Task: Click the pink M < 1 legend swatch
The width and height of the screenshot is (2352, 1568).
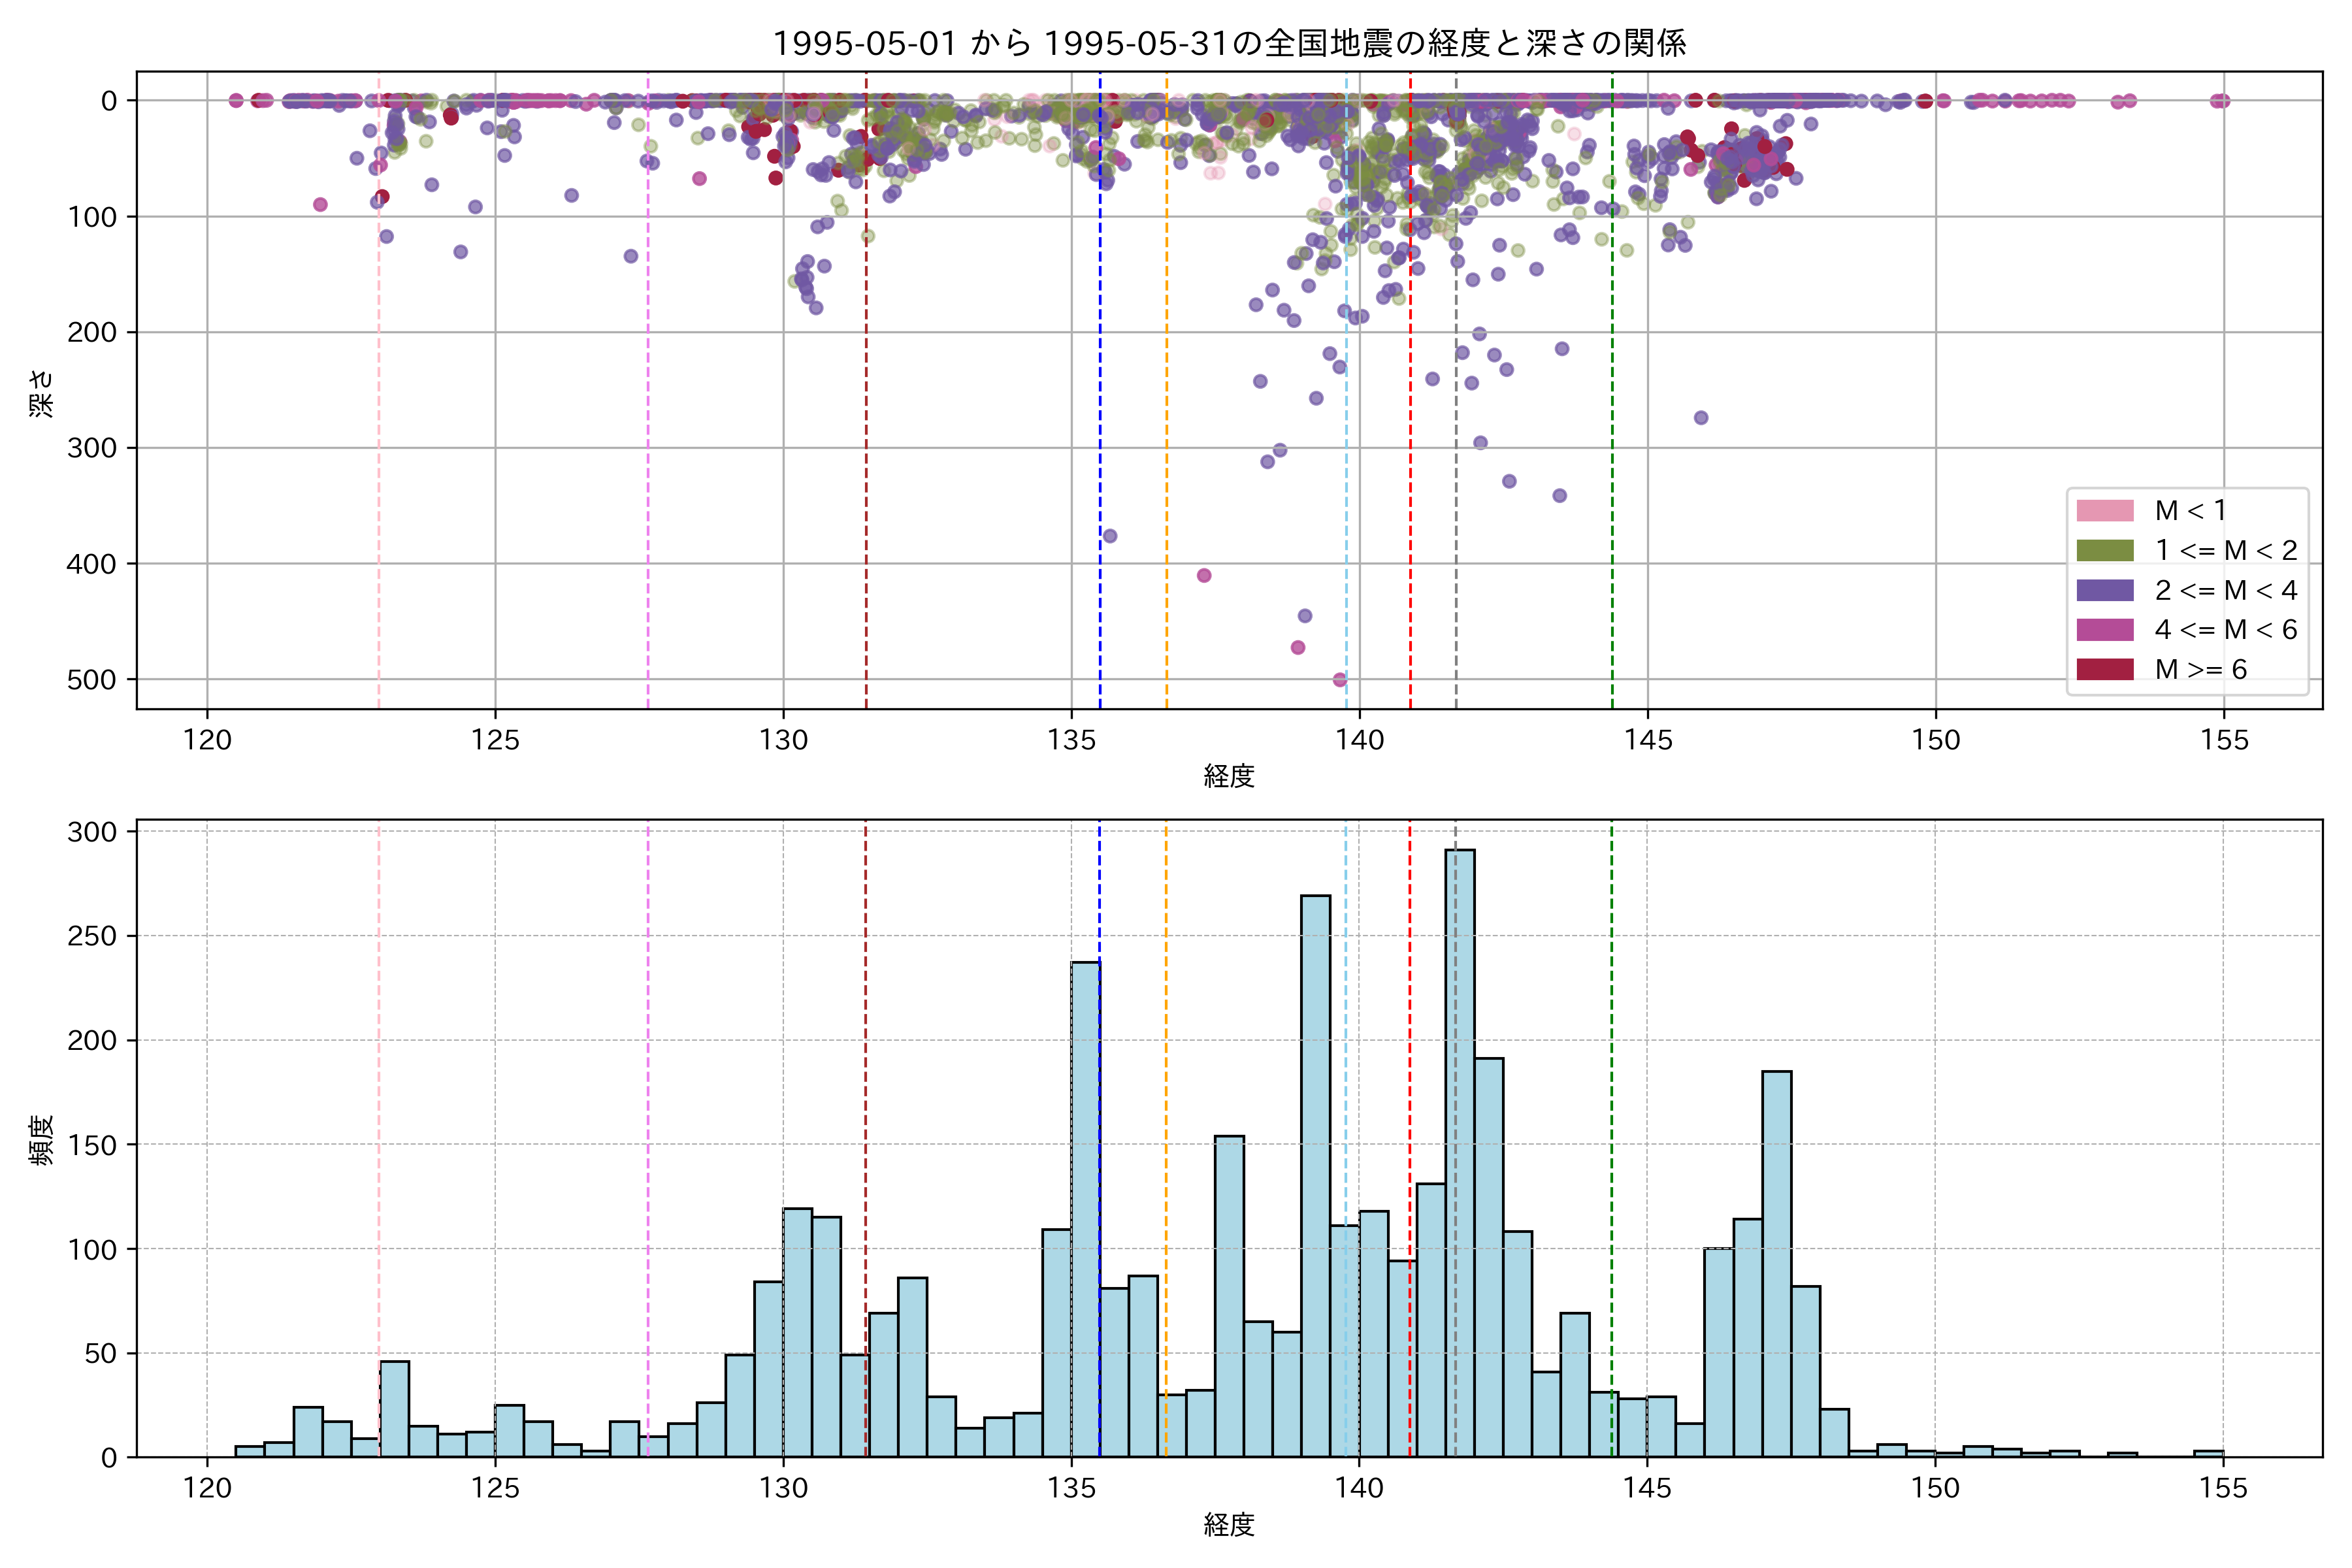Action: pyautogui.click(x=2104, y=511)
